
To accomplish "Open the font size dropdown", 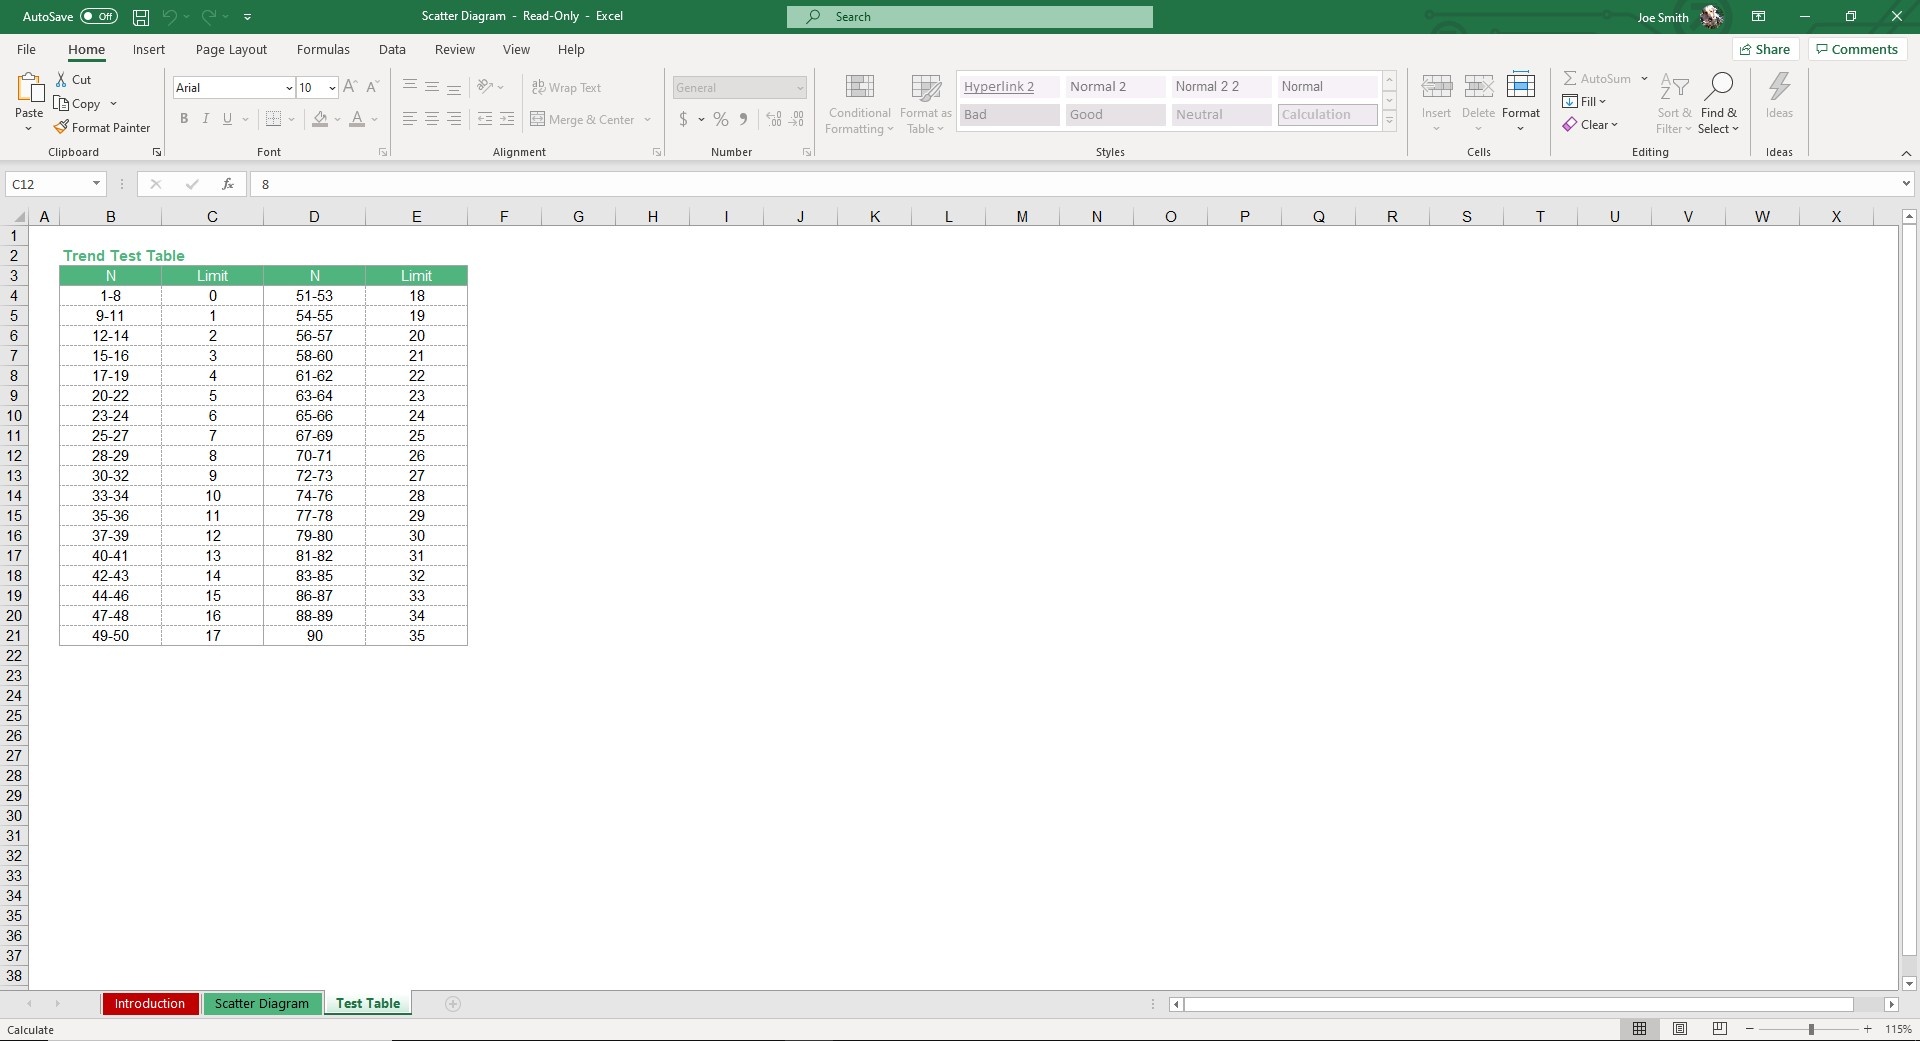I will tap(332, 88).
